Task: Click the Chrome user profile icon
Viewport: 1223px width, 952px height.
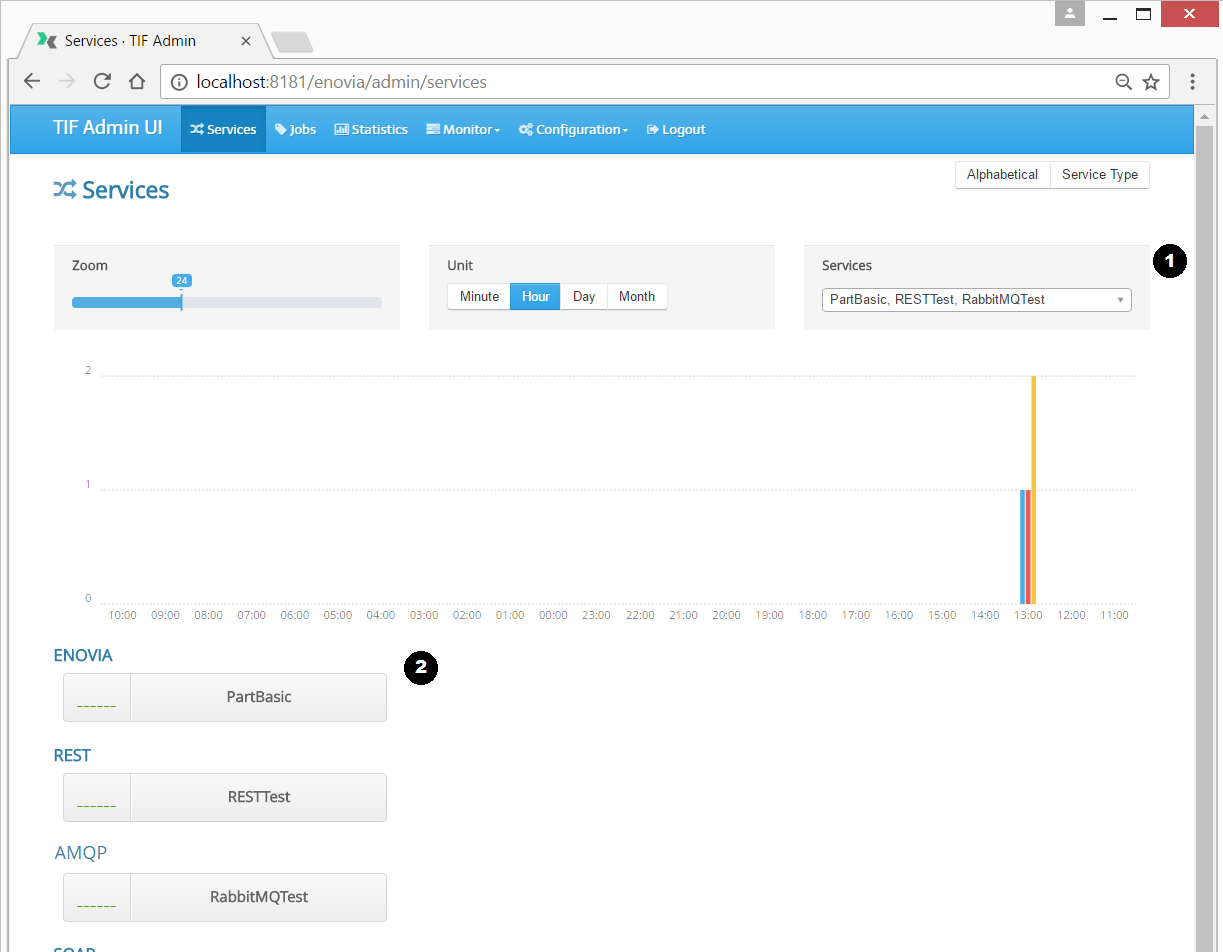Action: pos(1070,14)
